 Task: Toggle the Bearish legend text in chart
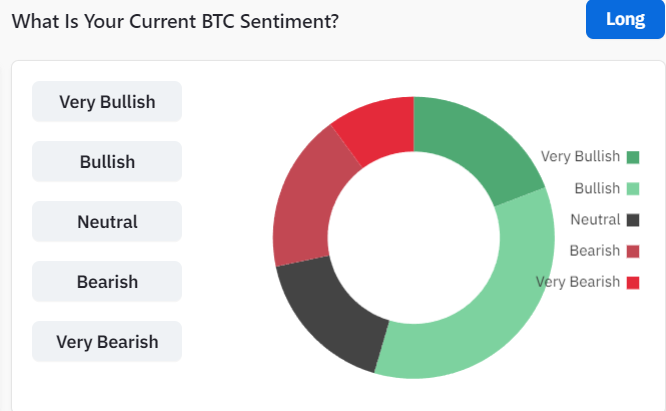(595, 251)
